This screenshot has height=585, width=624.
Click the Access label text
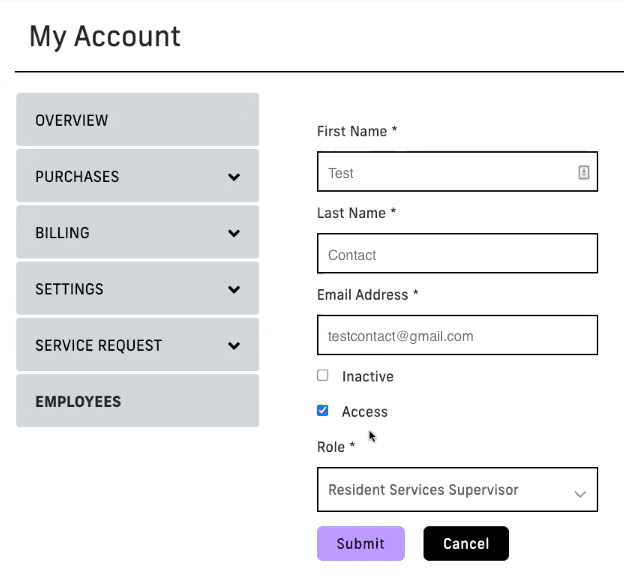click(365, 411)
